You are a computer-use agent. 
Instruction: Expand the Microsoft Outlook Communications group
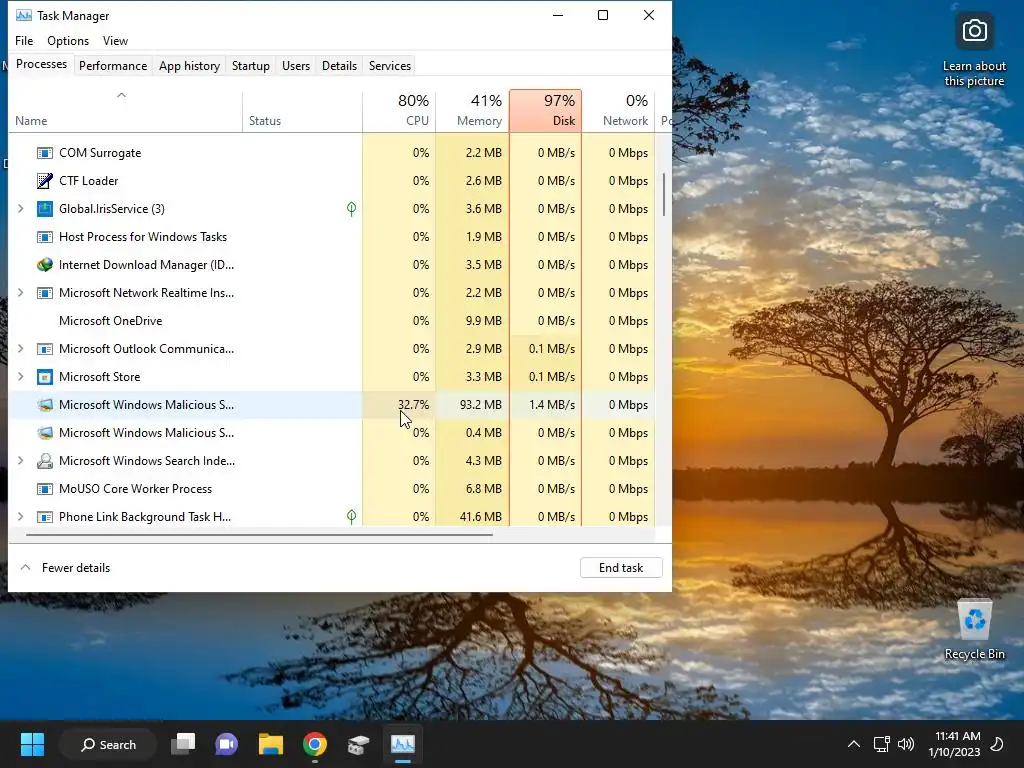coord(21,349)
